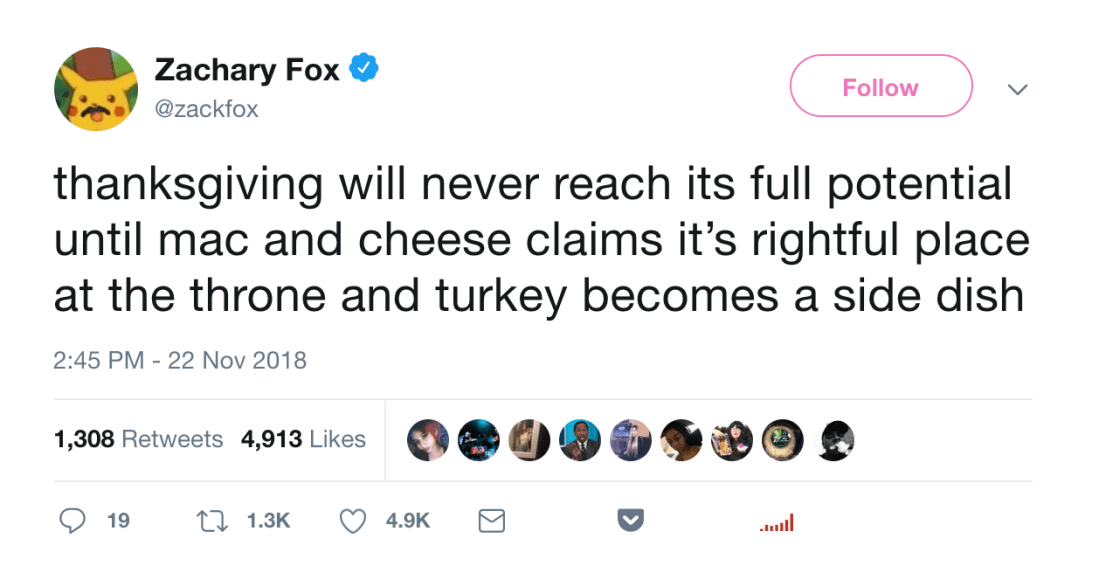Open the 2:45 PM - 22 Nov 2018 timestamp
The height and width of the screenshot is (566, 1099).
click(180, 360)
